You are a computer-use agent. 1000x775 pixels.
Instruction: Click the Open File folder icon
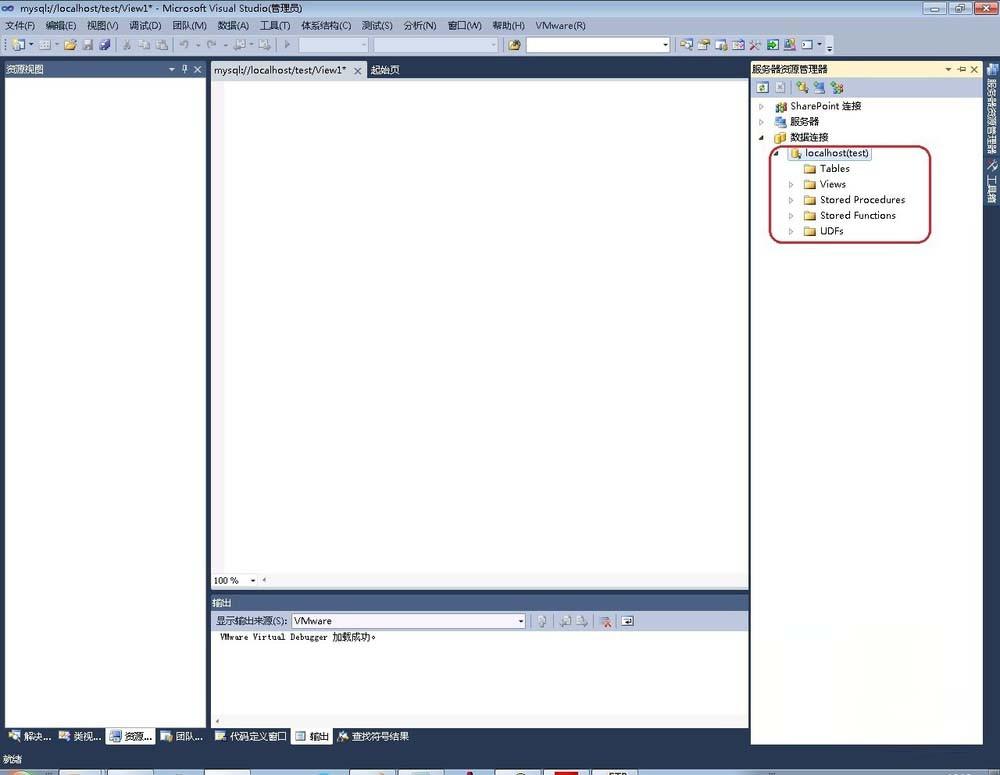coord(70,45)
